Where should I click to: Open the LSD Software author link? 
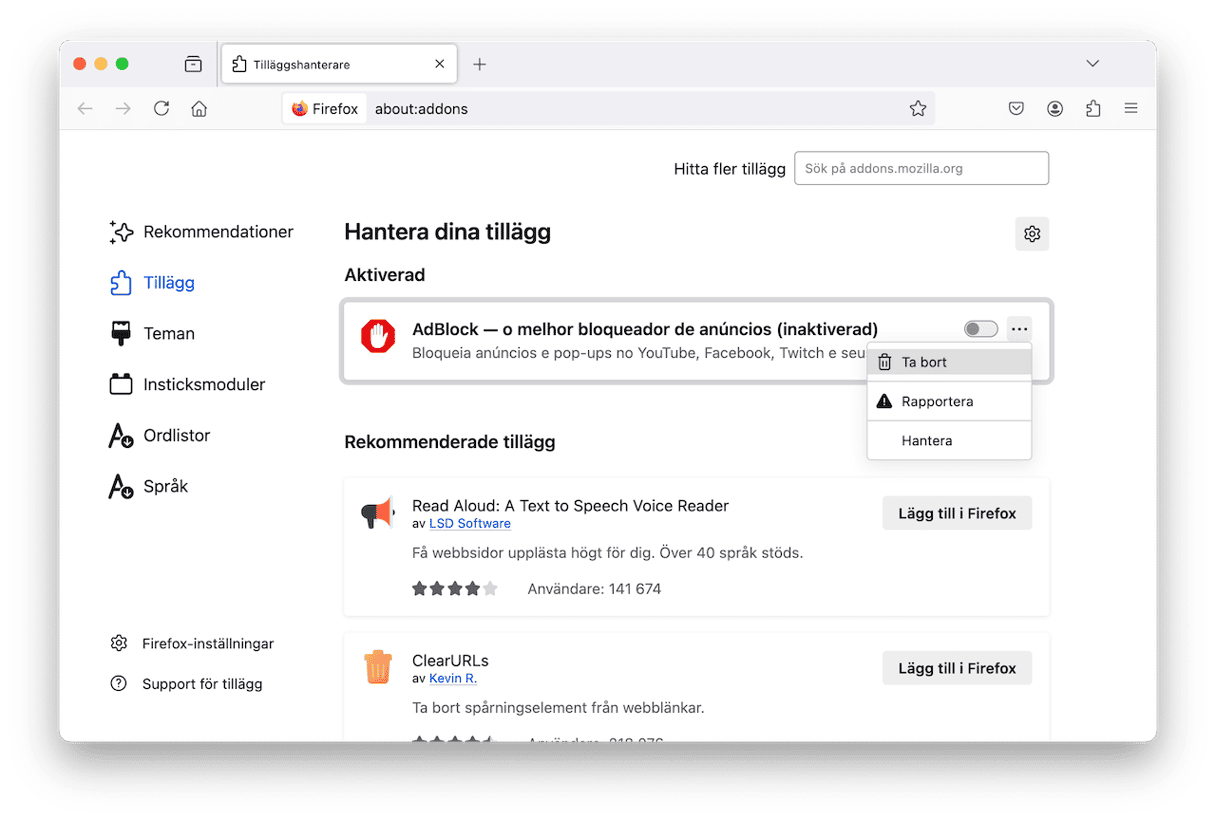click(470, 524)
